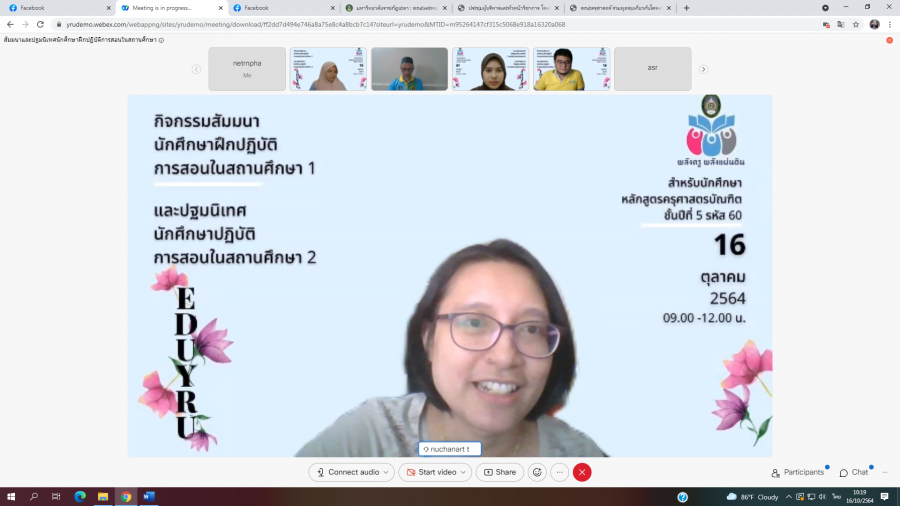
Task: Toggle the Participants panel
Action: pyautogui.click(x=798, y=472)
